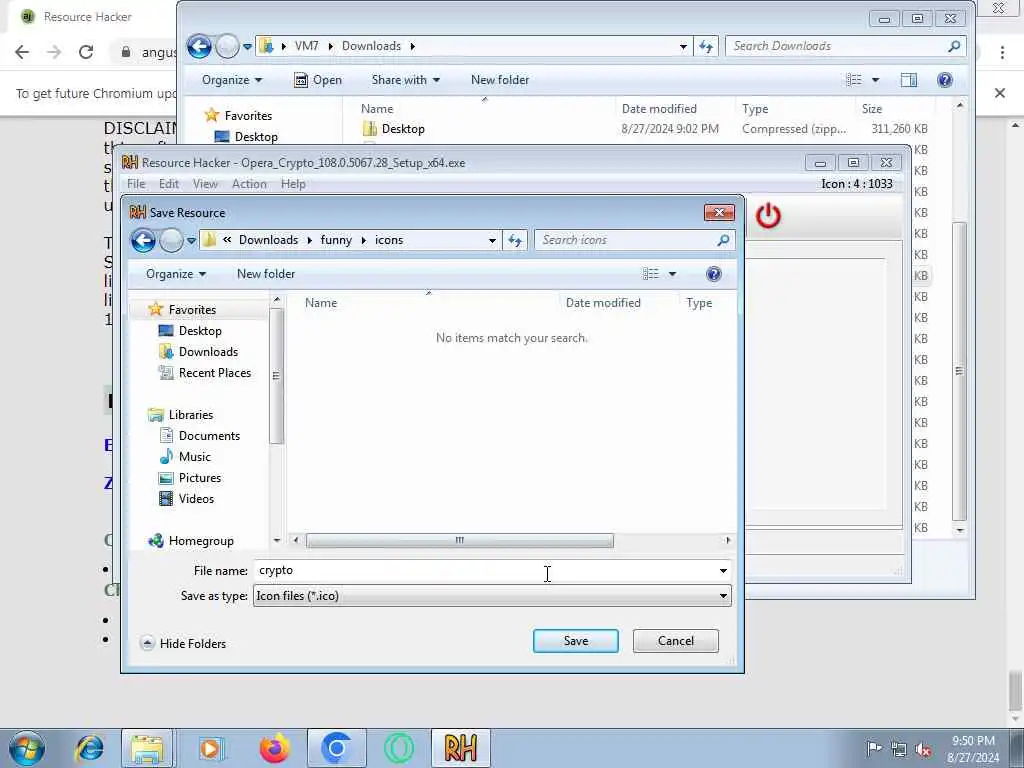1024x768 pixels.
Task: Open Save as type combo box
Action: pyautogui.click(x=492, y=596)
